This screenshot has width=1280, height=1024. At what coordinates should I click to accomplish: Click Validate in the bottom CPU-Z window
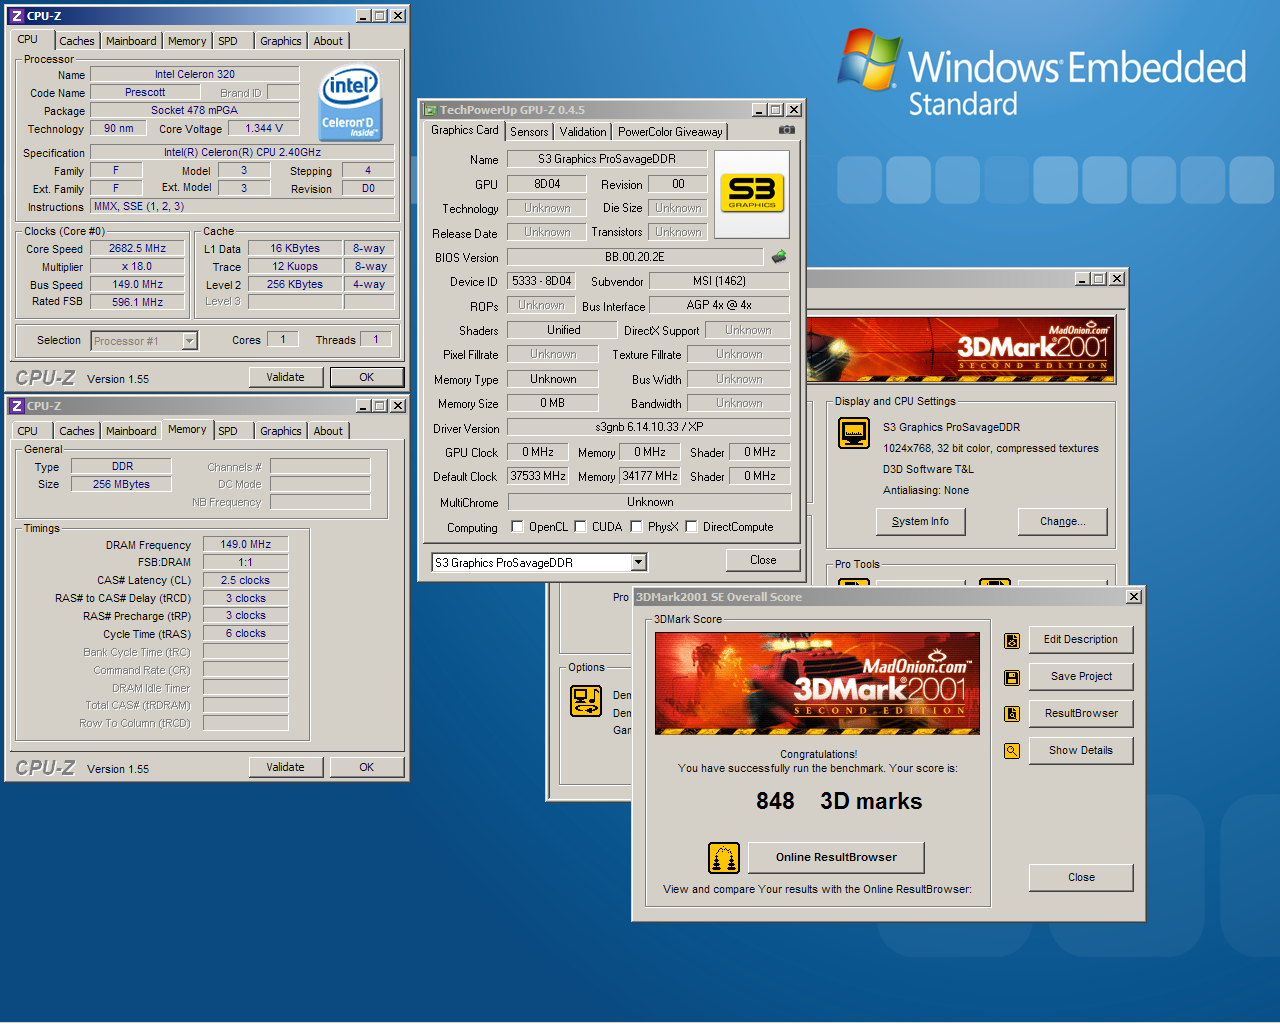pyautogui.click(x=286, y=767)
